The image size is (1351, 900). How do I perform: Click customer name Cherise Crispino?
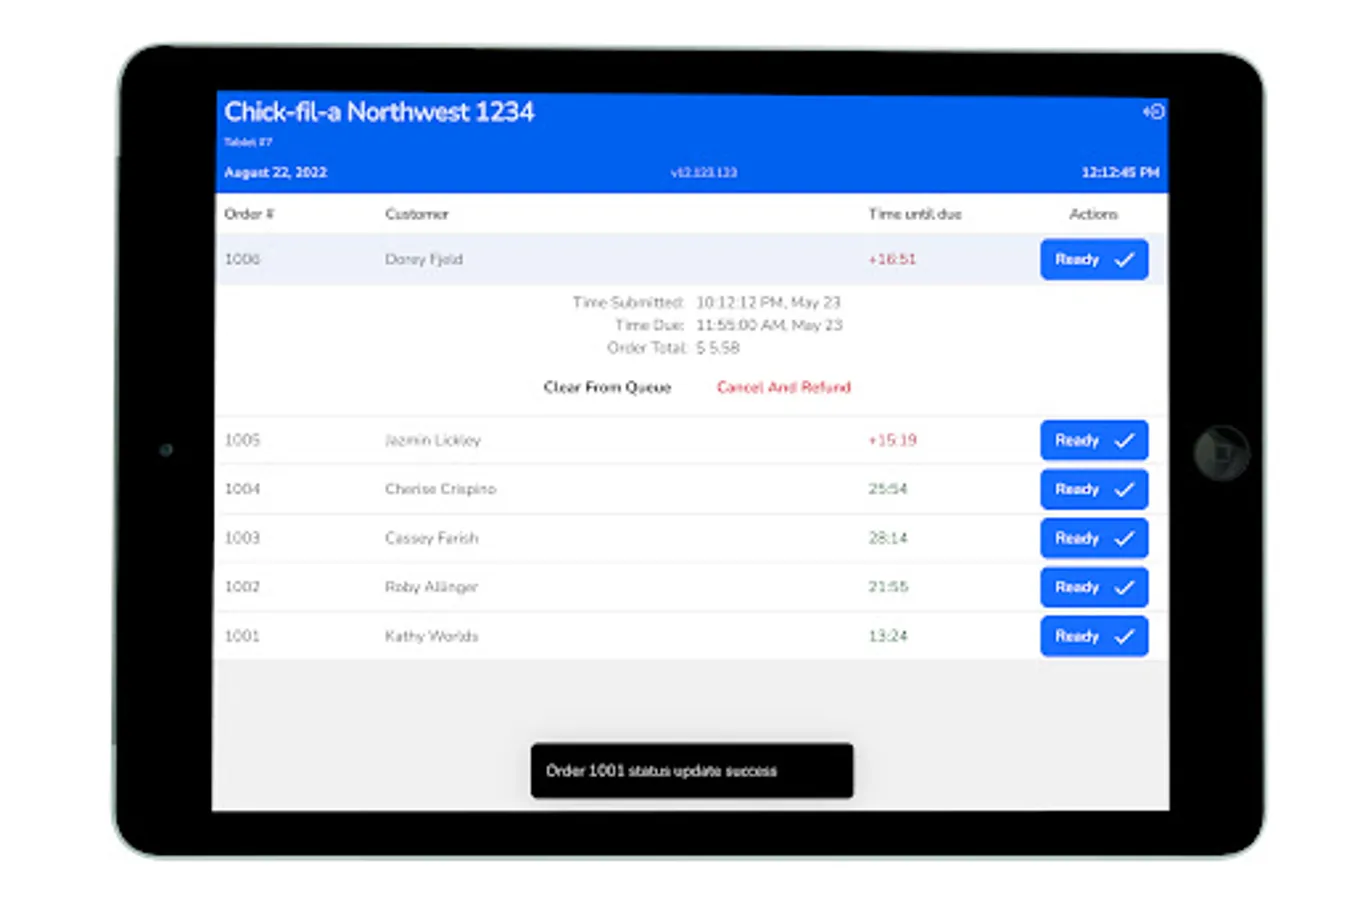point(441,489)
